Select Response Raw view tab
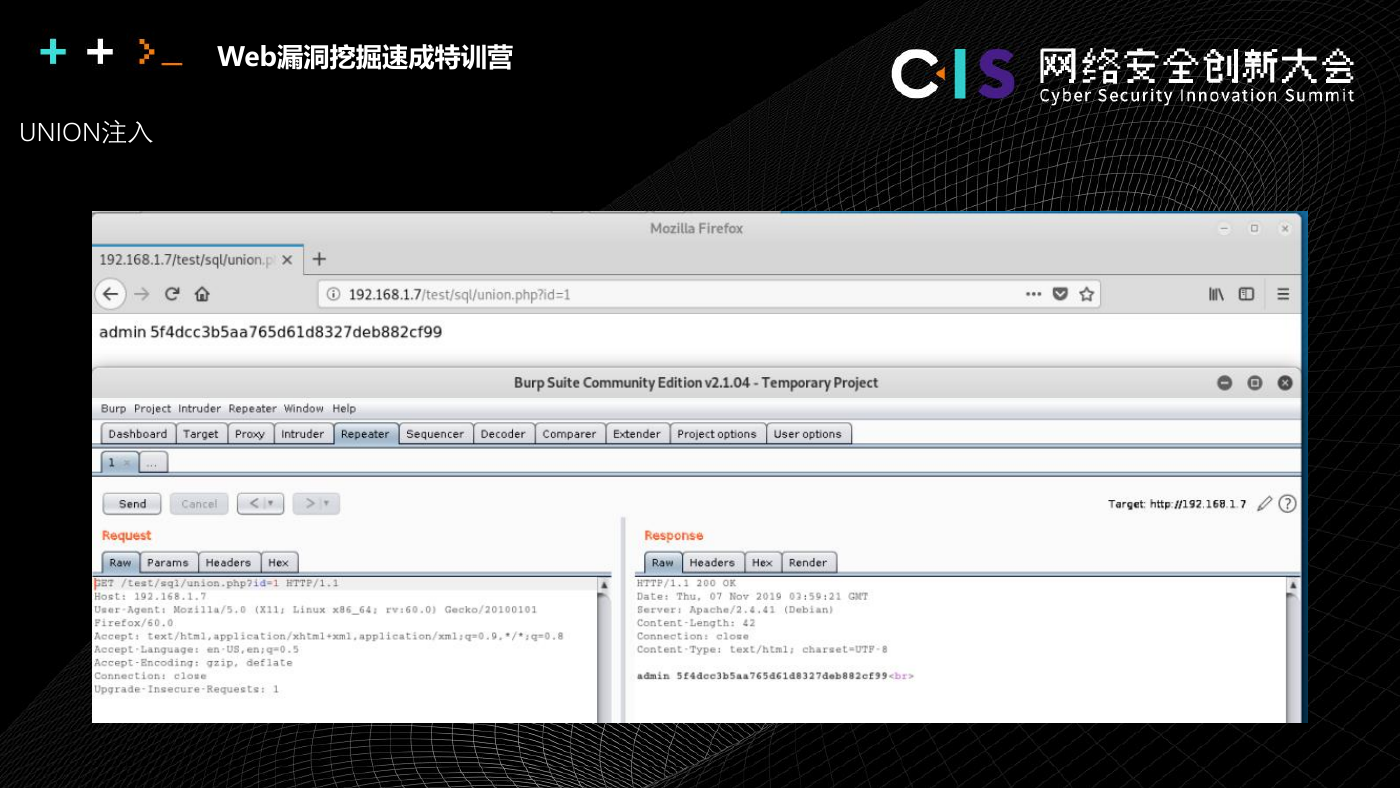Viewport: 1400px width, 788px height. coord(663,563)
